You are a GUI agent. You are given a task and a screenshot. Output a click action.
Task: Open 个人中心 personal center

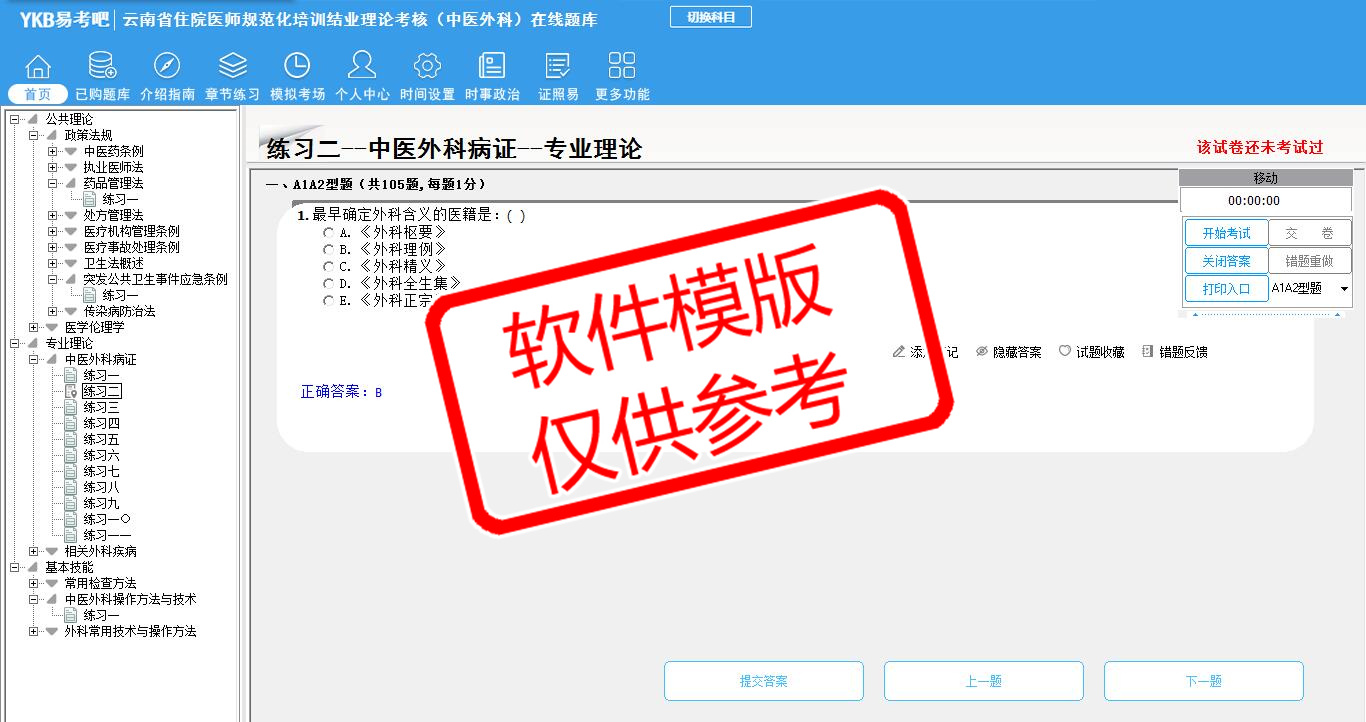[362, 68]
